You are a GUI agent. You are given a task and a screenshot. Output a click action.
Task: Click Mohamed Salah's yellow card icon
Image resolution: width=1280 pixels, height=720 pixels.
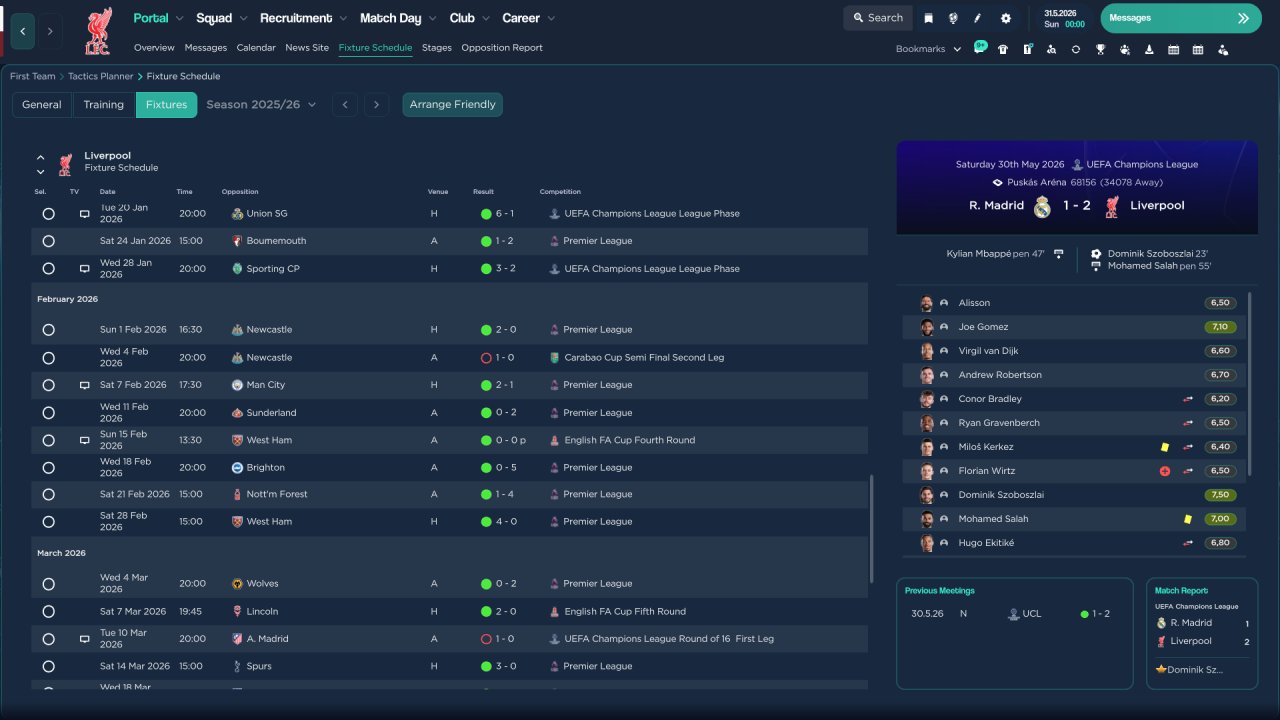click(1188, 519)
